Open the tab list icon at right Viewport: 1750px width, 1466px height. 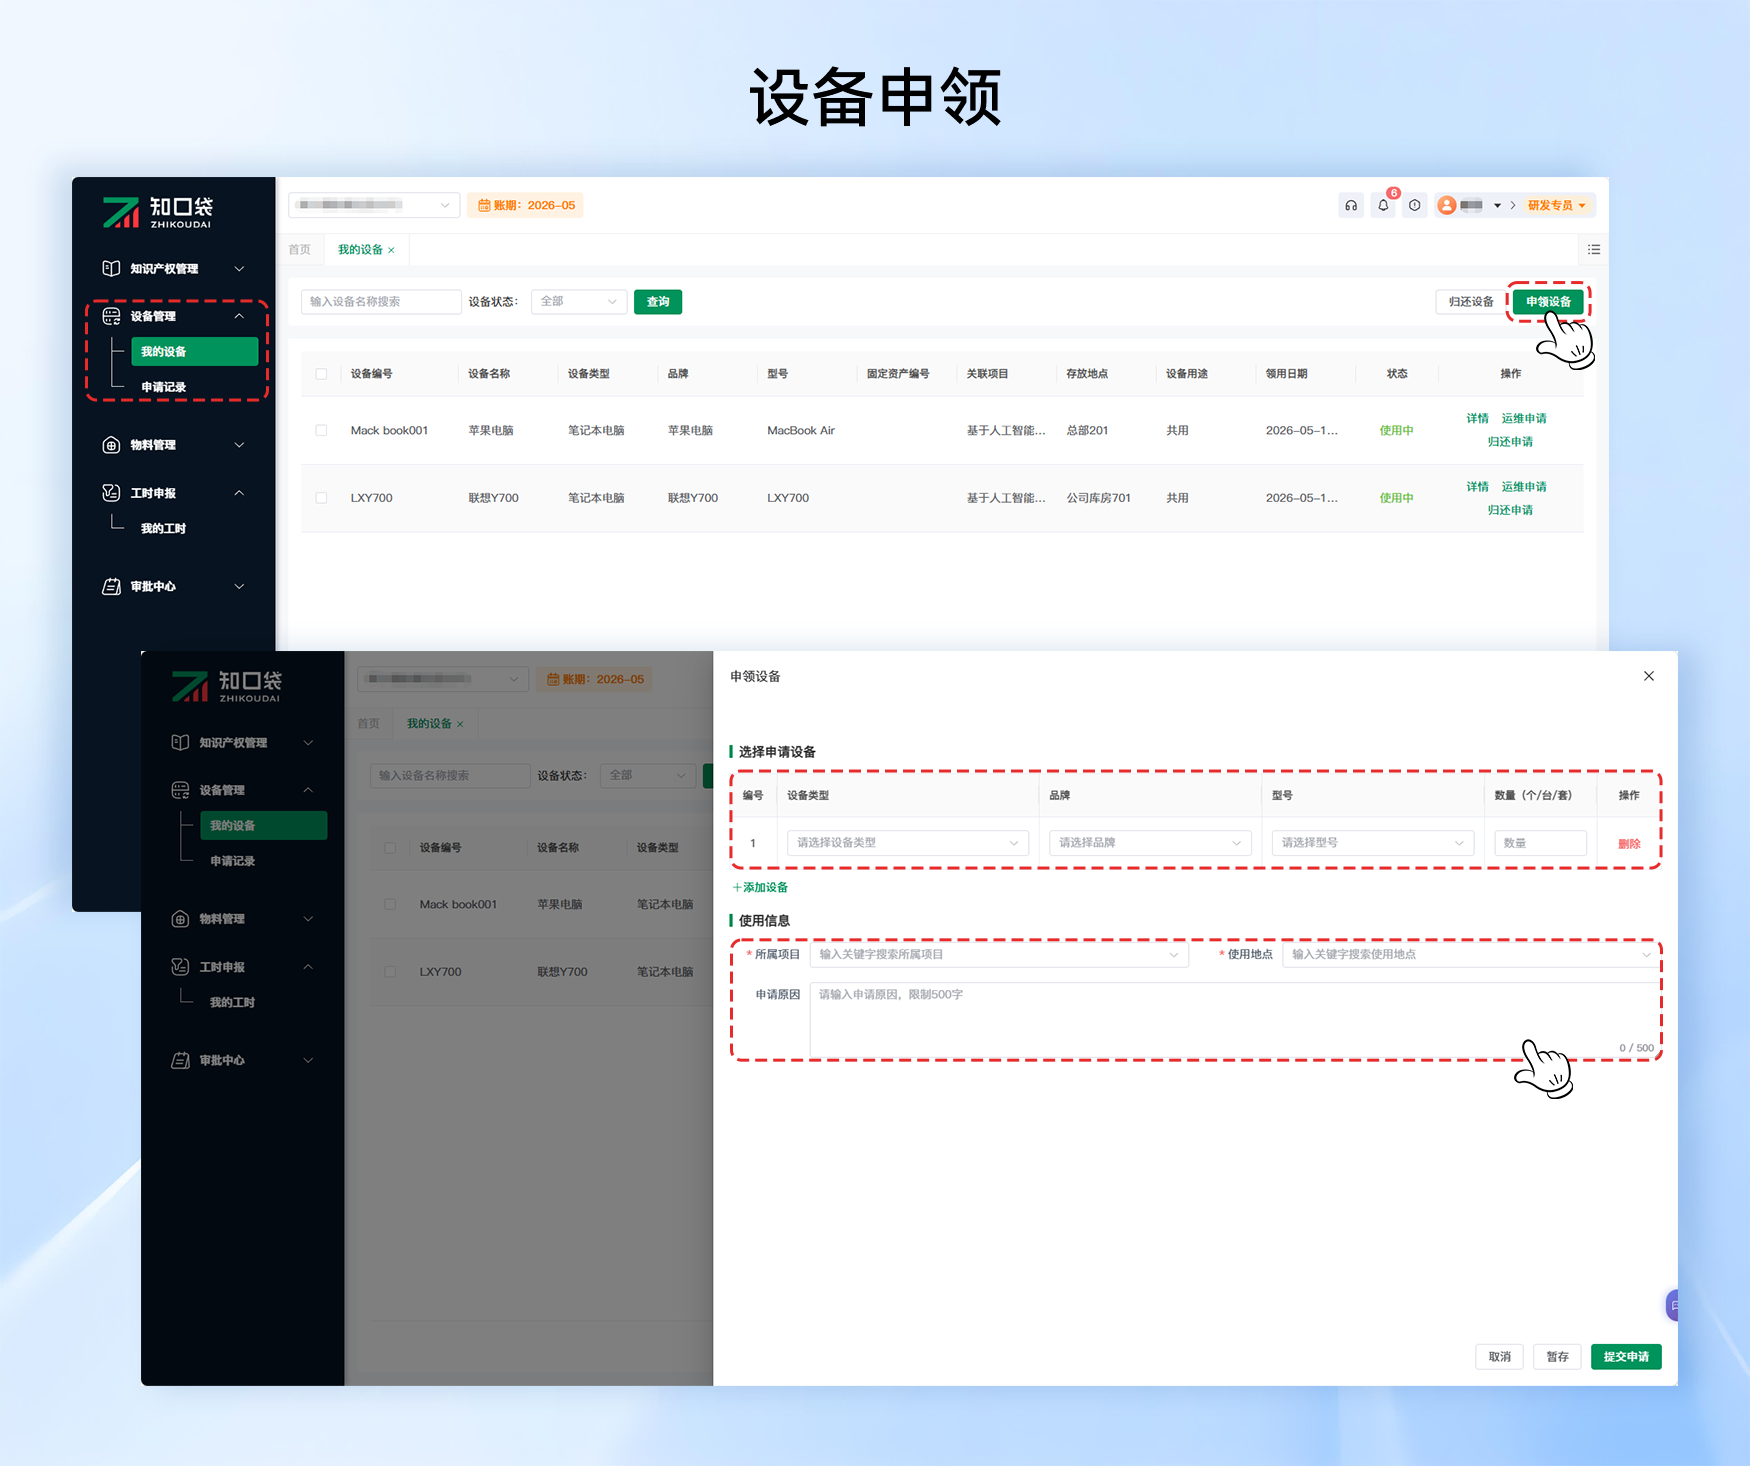pyautogui.click(x=1594, y=249)
